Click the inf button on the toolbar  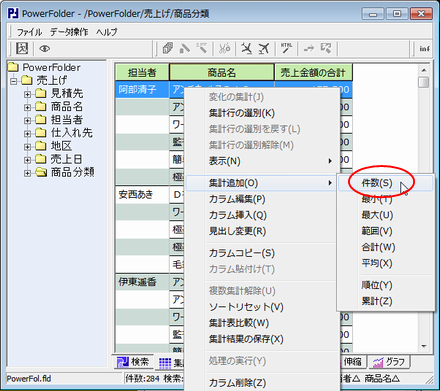pos(424,49)
